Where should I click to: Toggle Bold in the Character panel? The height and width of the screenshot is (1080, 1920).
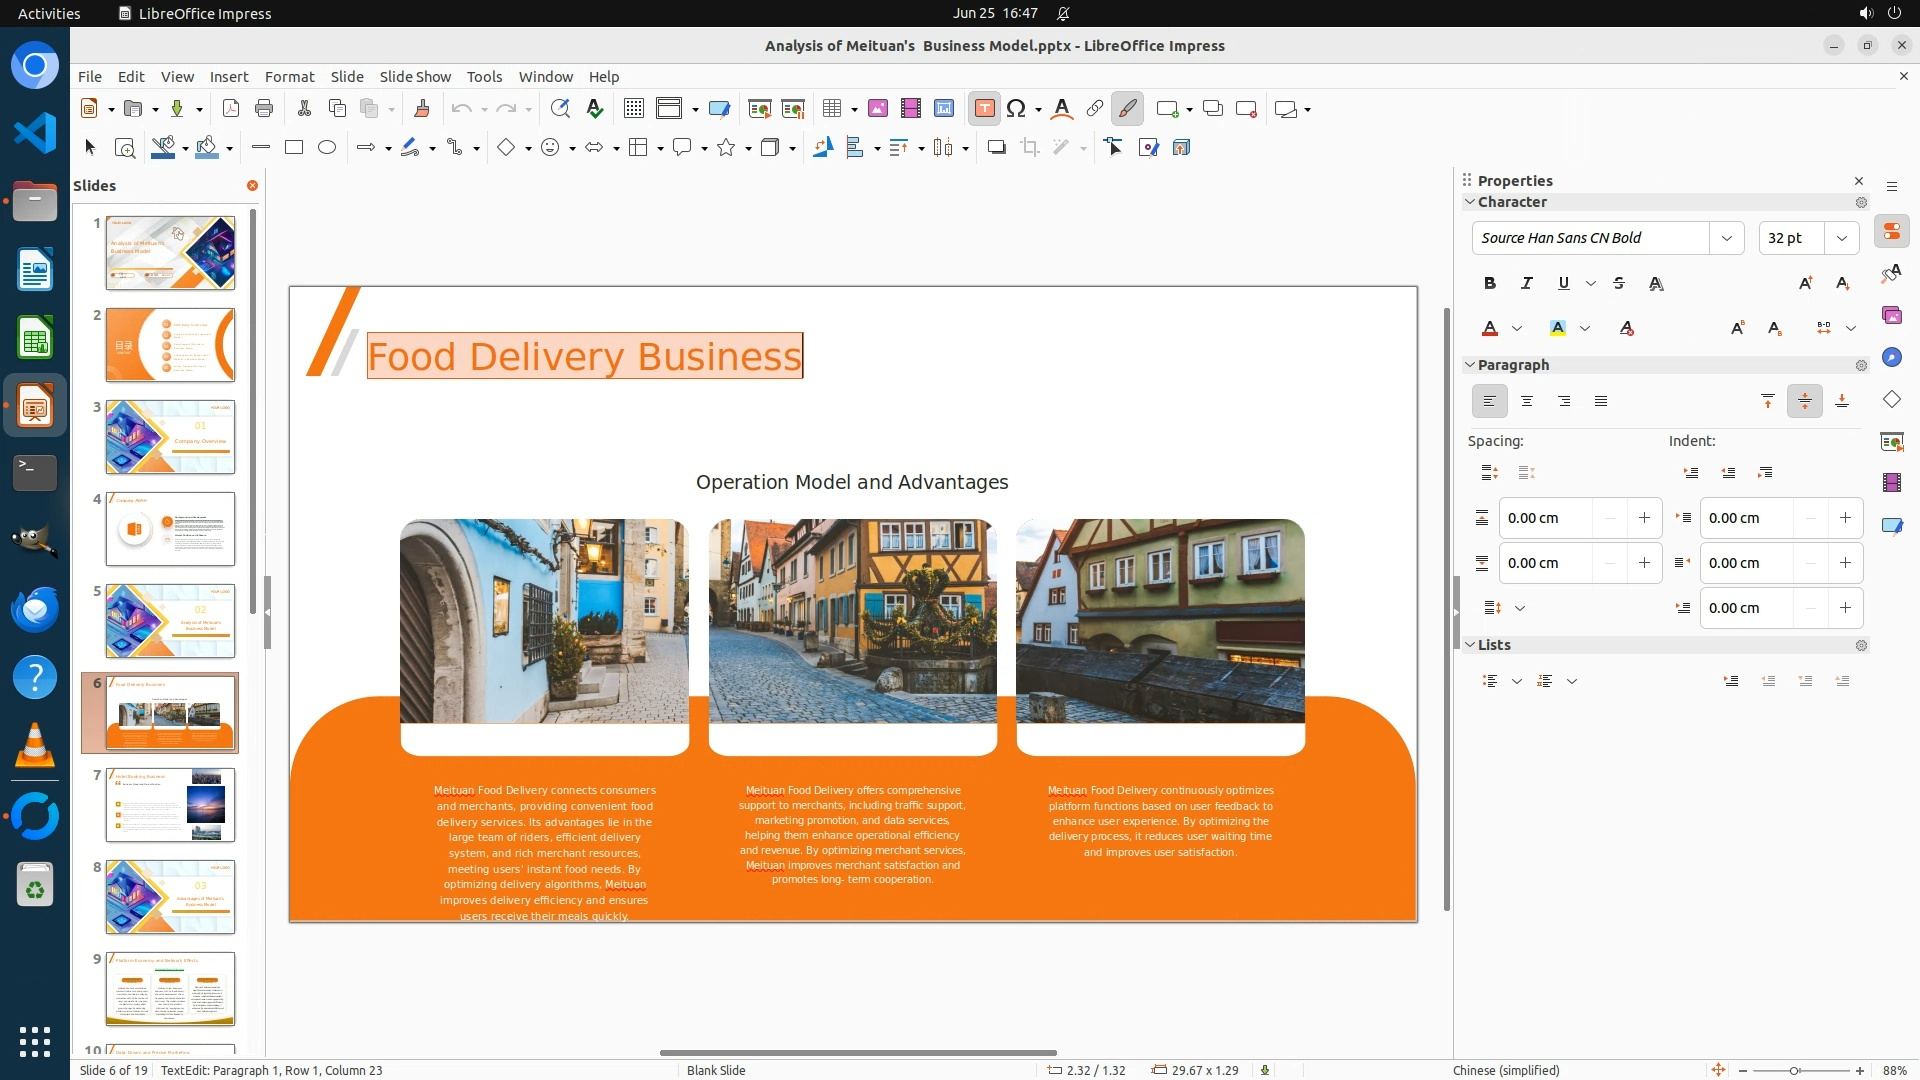(1490, 284)
